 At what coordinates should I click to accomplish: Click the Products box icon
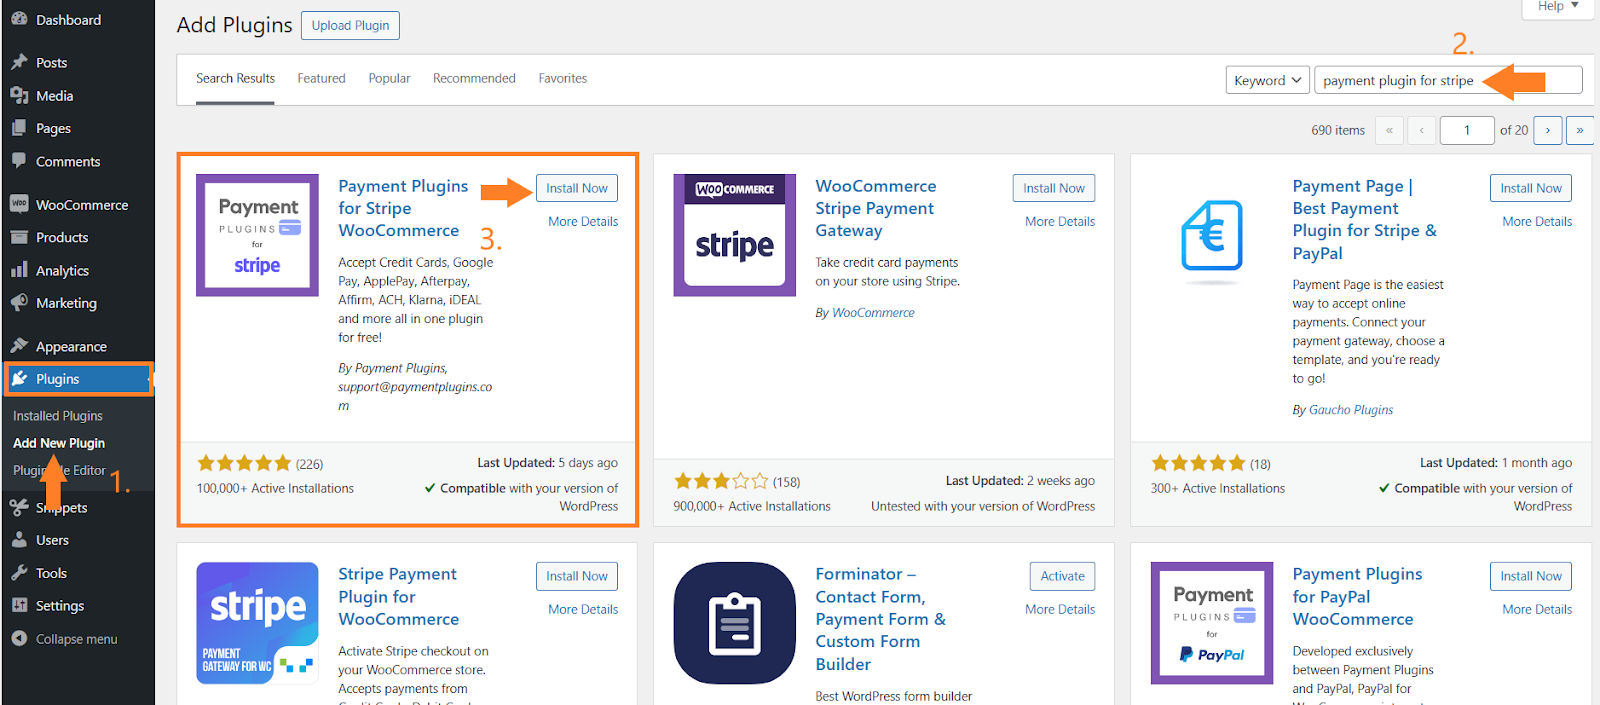19,237
